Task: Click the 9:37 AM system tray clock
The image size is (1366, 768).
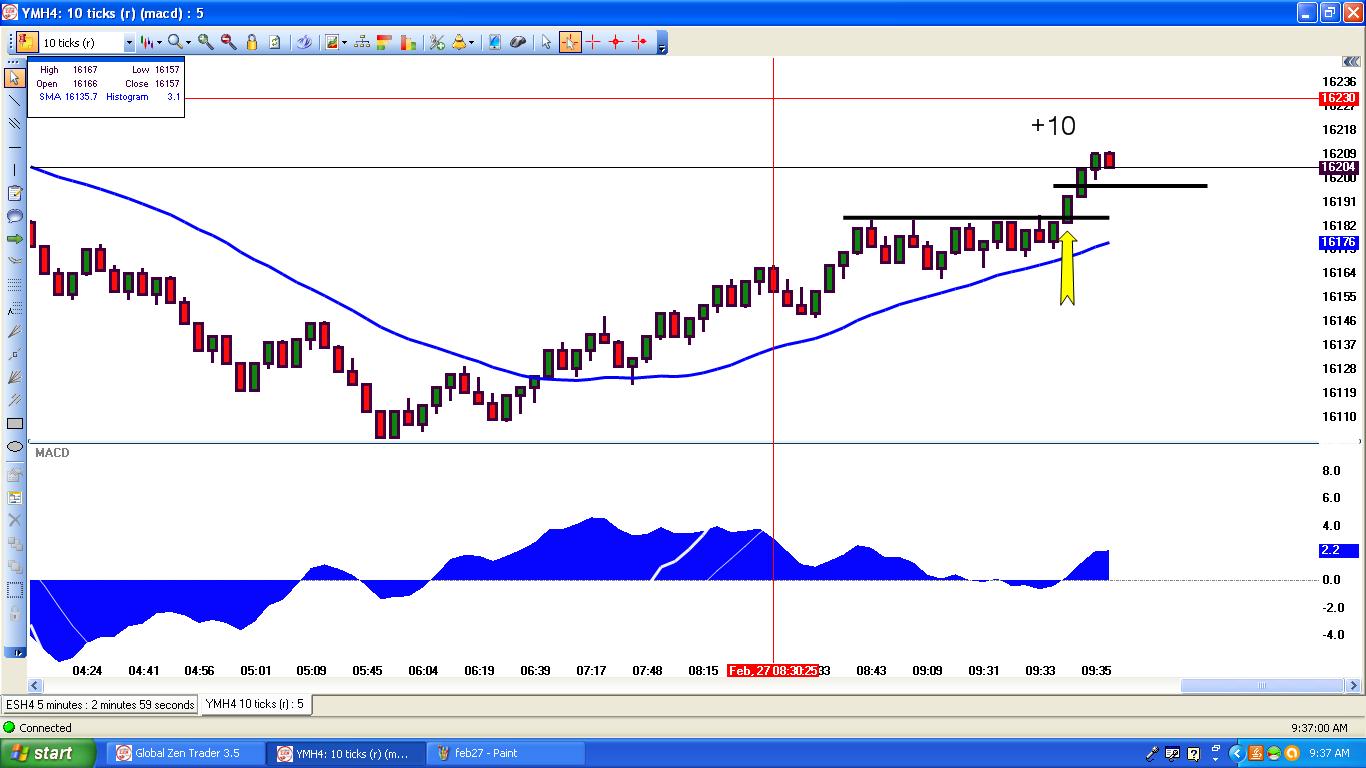Action: (1330, 753)
